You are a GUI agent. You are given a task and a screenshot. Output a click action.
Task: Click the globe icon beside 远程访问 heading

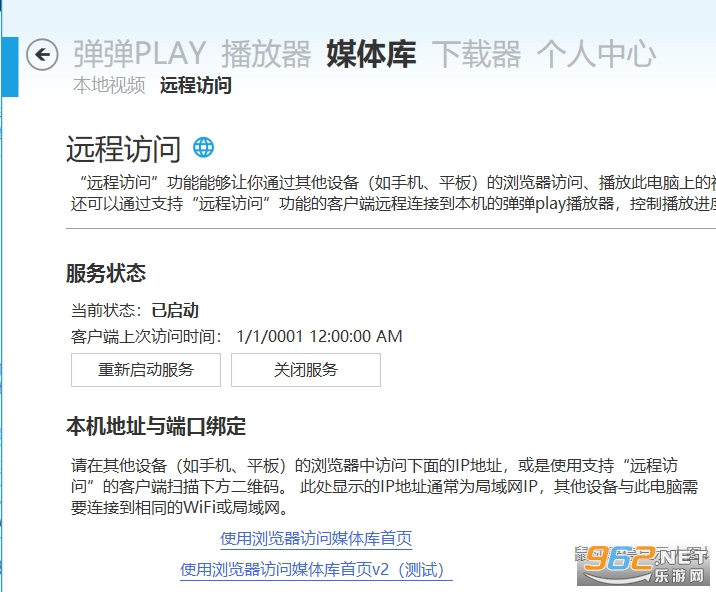coord(203,148)
